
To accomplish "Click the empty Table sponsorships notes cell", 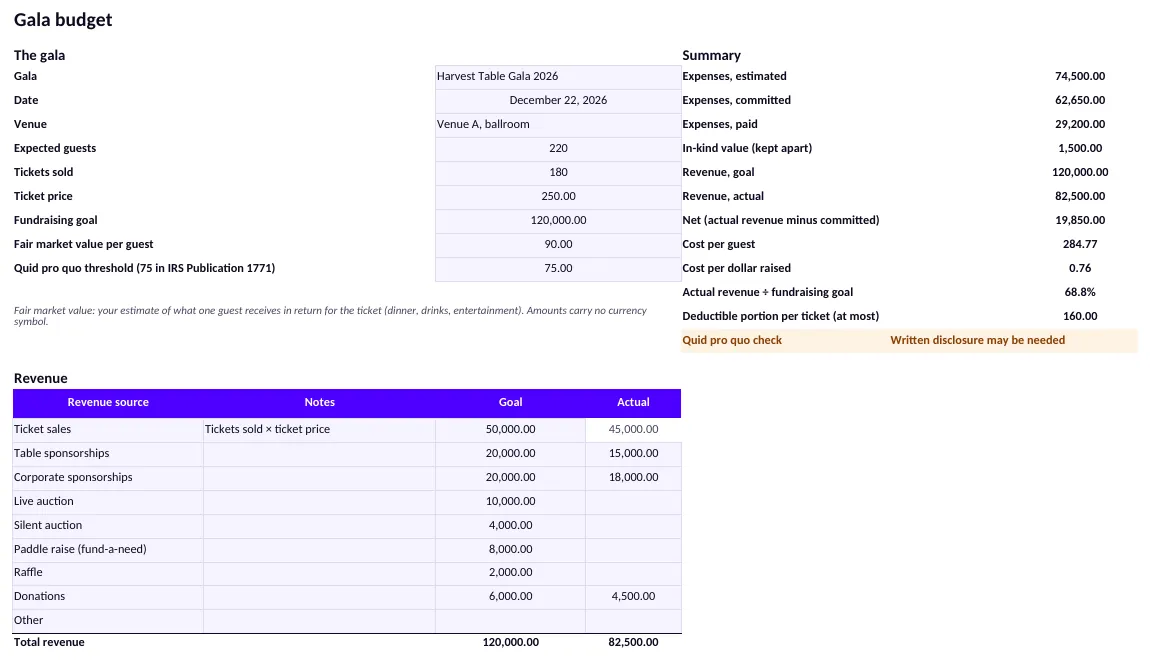I will coord(319,454).
